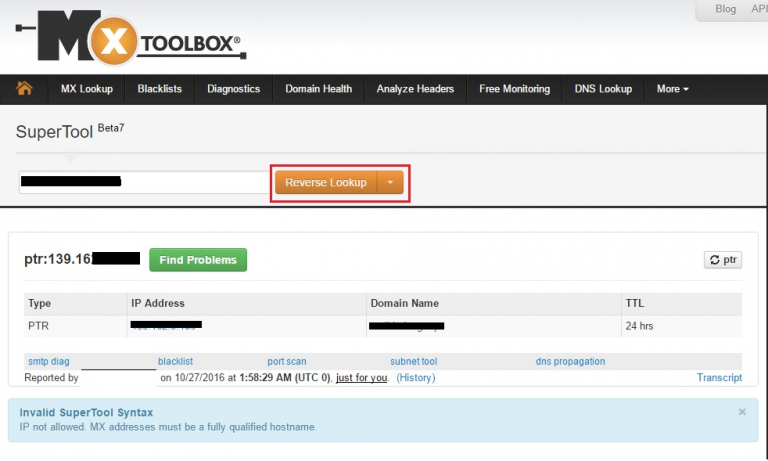The width and height of the screenshot is (768, 461).
Task: Open the More menu dropdown
Action: point(672,89)
